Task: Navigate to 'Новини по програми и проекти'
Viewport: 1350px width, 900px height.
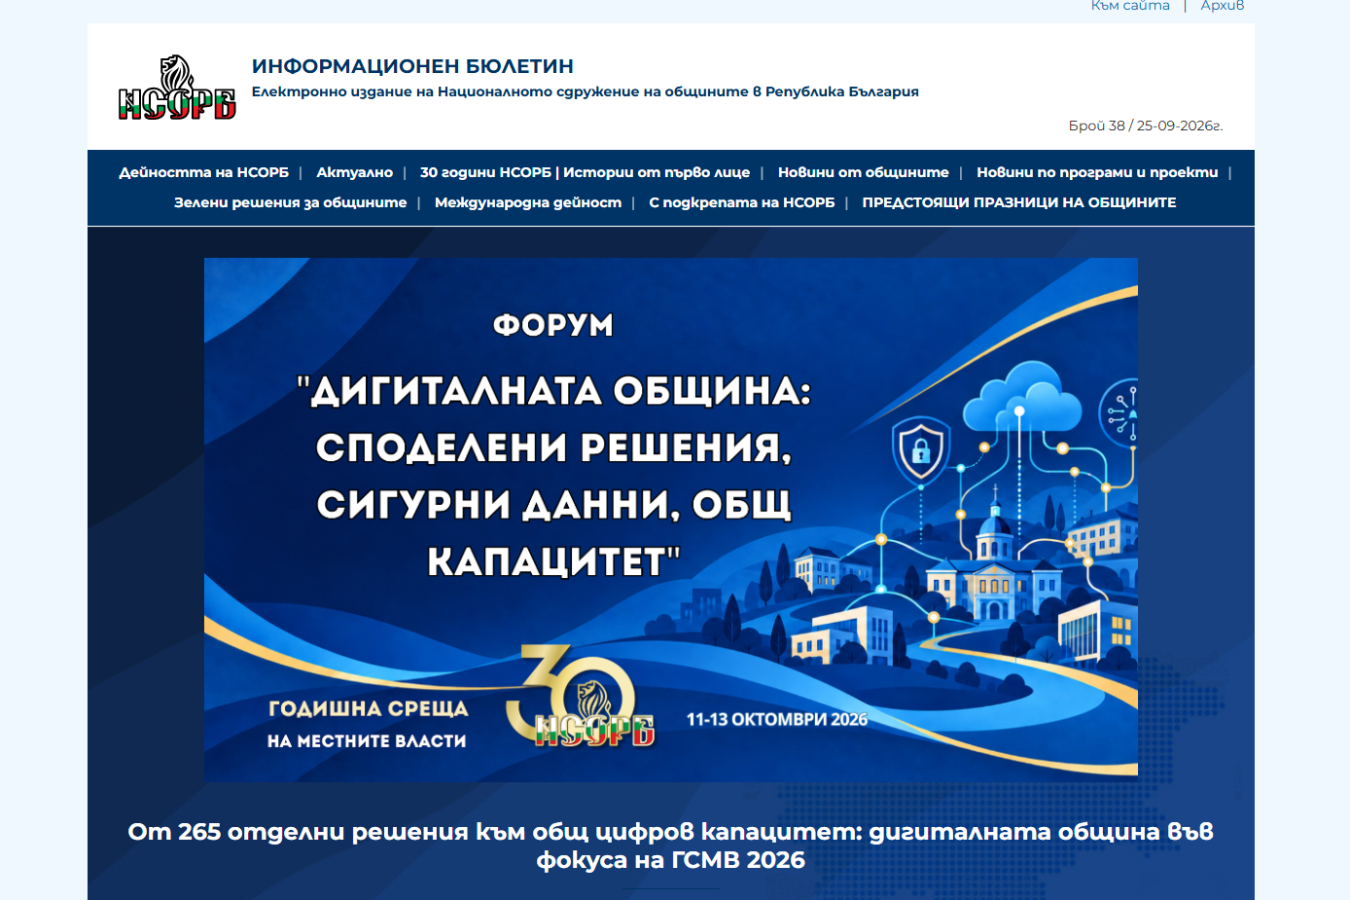Action: pyautogui.click(x=1097, y=172)
